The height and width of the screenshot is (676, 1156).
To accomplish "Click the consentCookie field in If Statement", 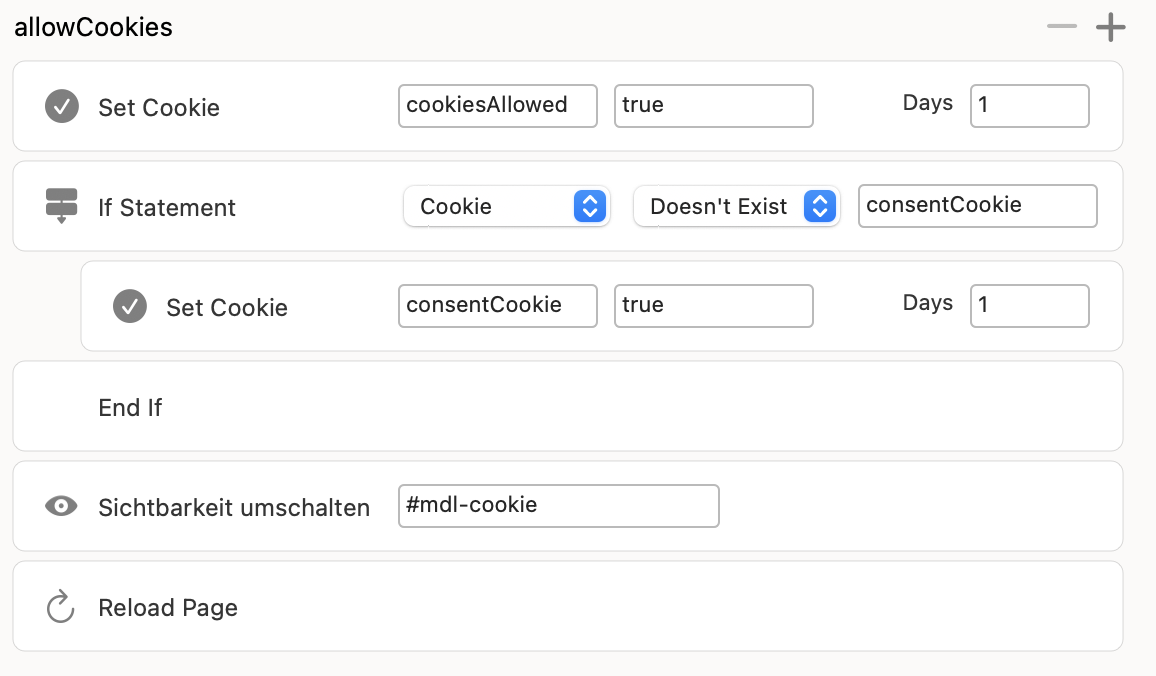I will (977, 205).
